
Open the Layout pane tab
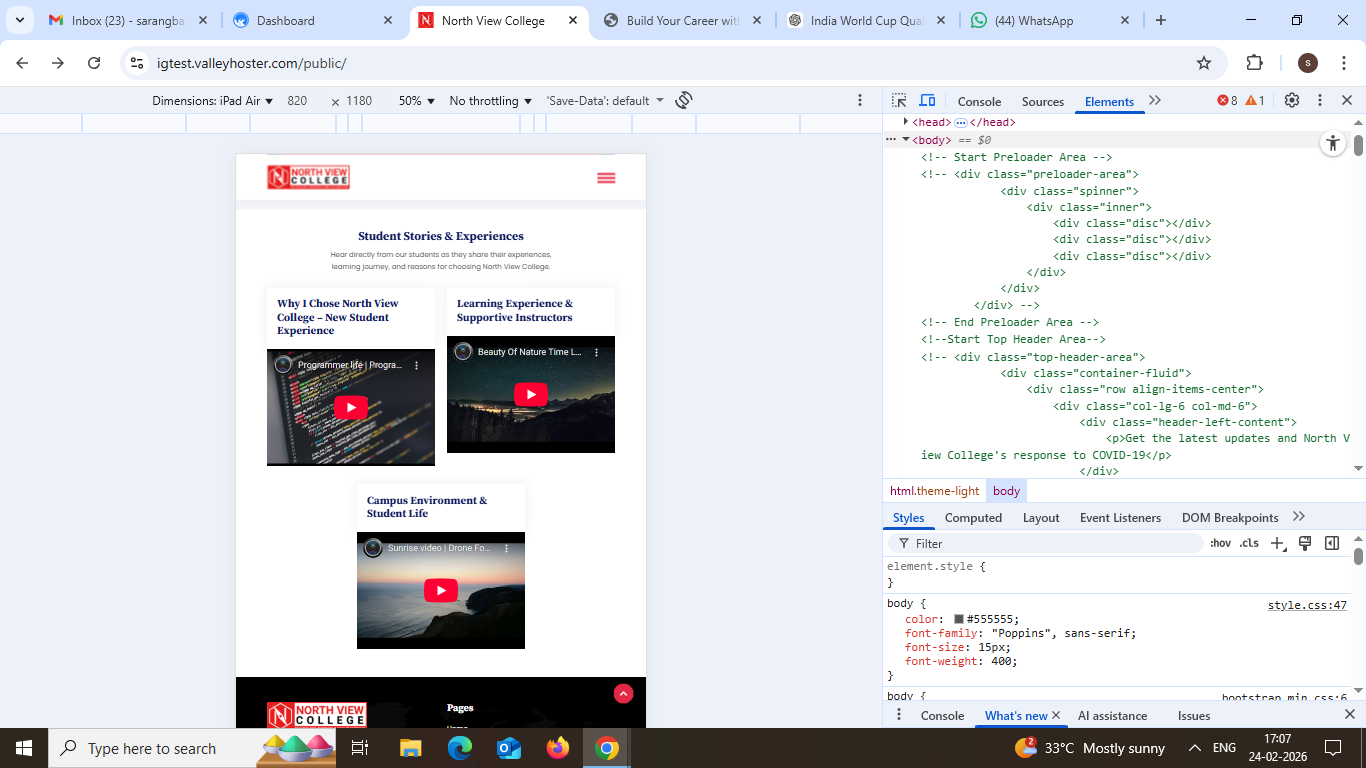1041,518
